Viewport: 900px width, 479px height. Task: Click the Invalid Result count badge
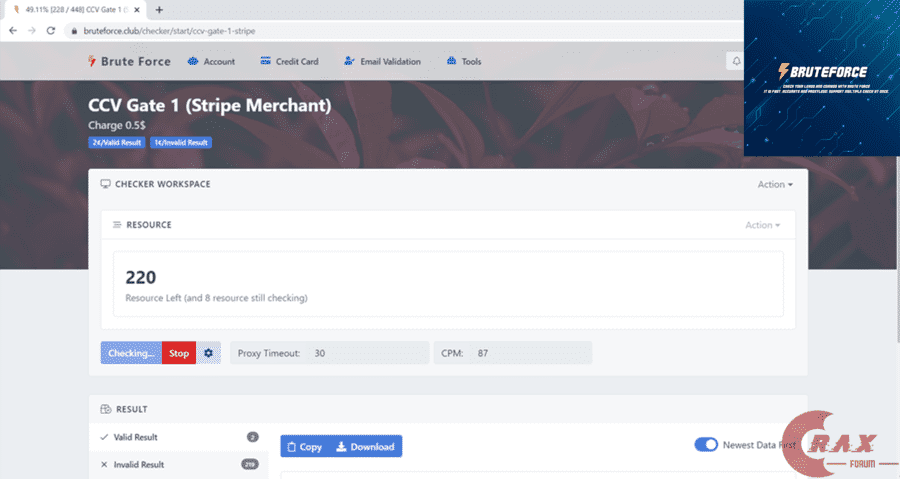[x=250, y=465]
